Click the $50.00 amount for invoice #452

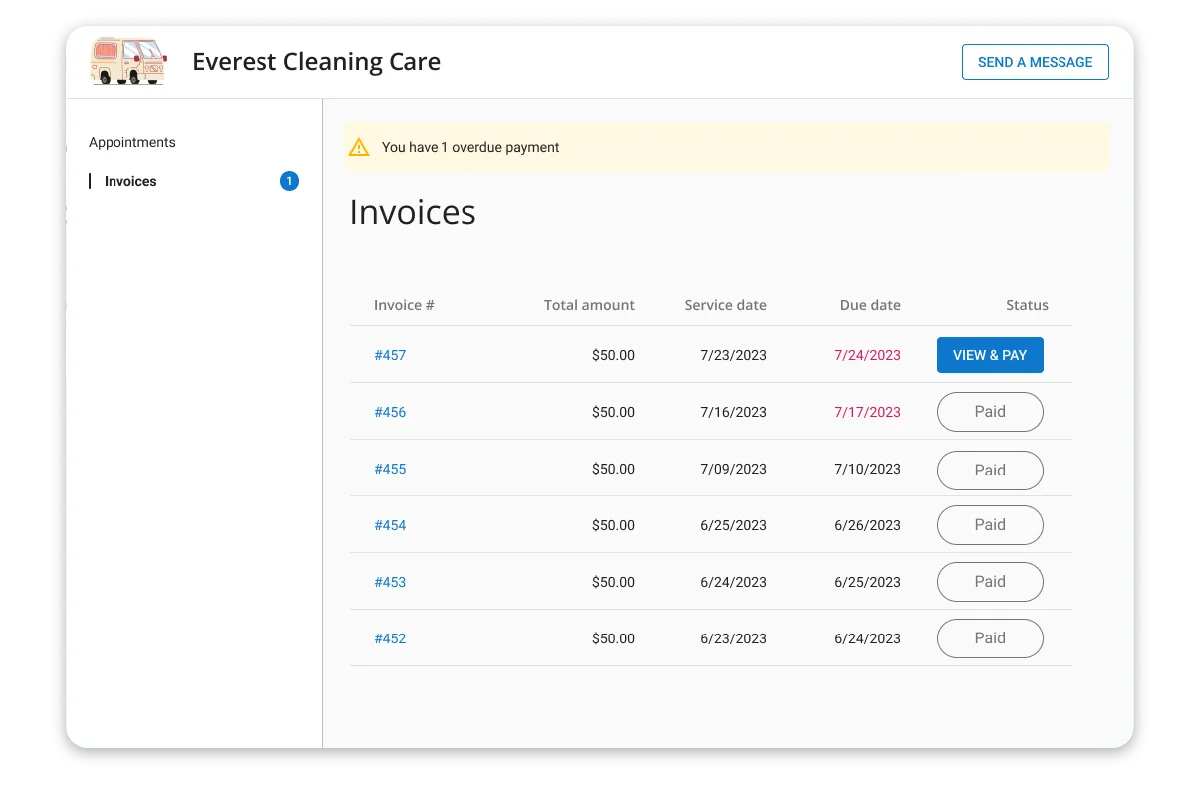[613, 638]
